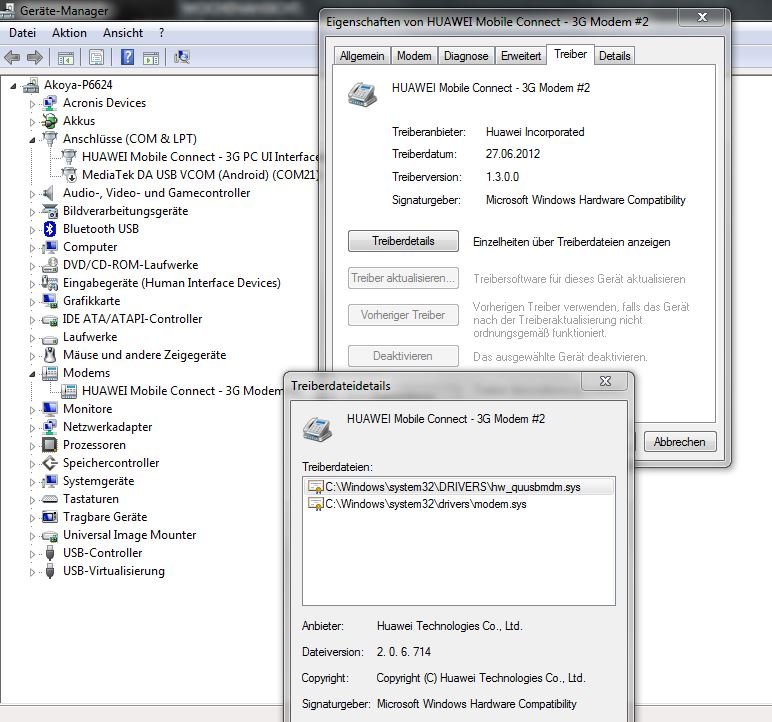772x722 pixels.
Task: Expand the IDE ATA/ATAPI-Controller node
Action: pos(32,320)
